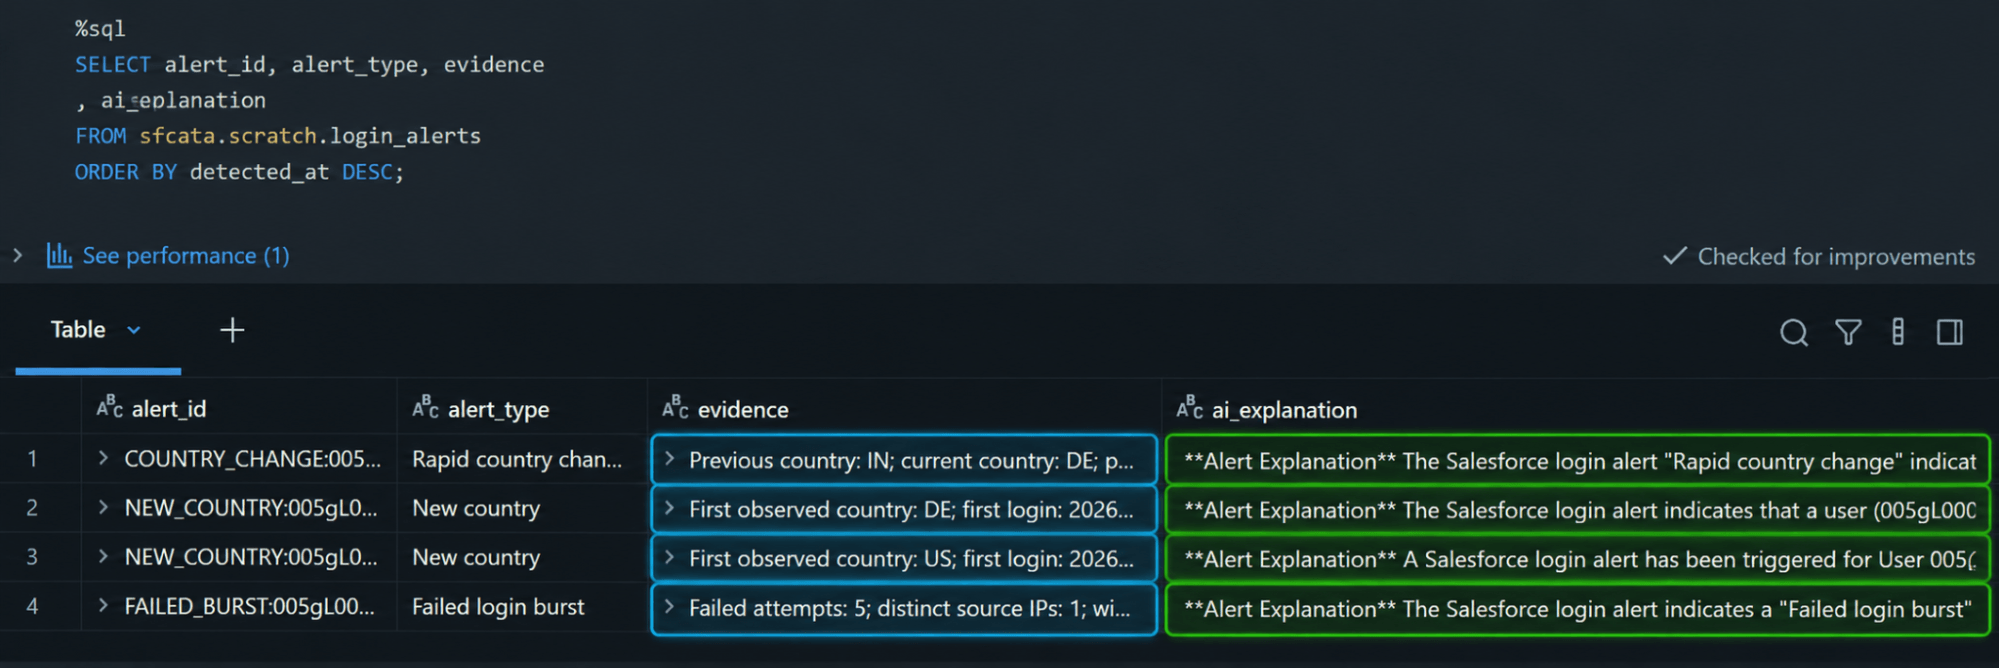This screenshot has width=1999, height=668.
Task: Select row number 1 in the table
Action: click(32, 459)
